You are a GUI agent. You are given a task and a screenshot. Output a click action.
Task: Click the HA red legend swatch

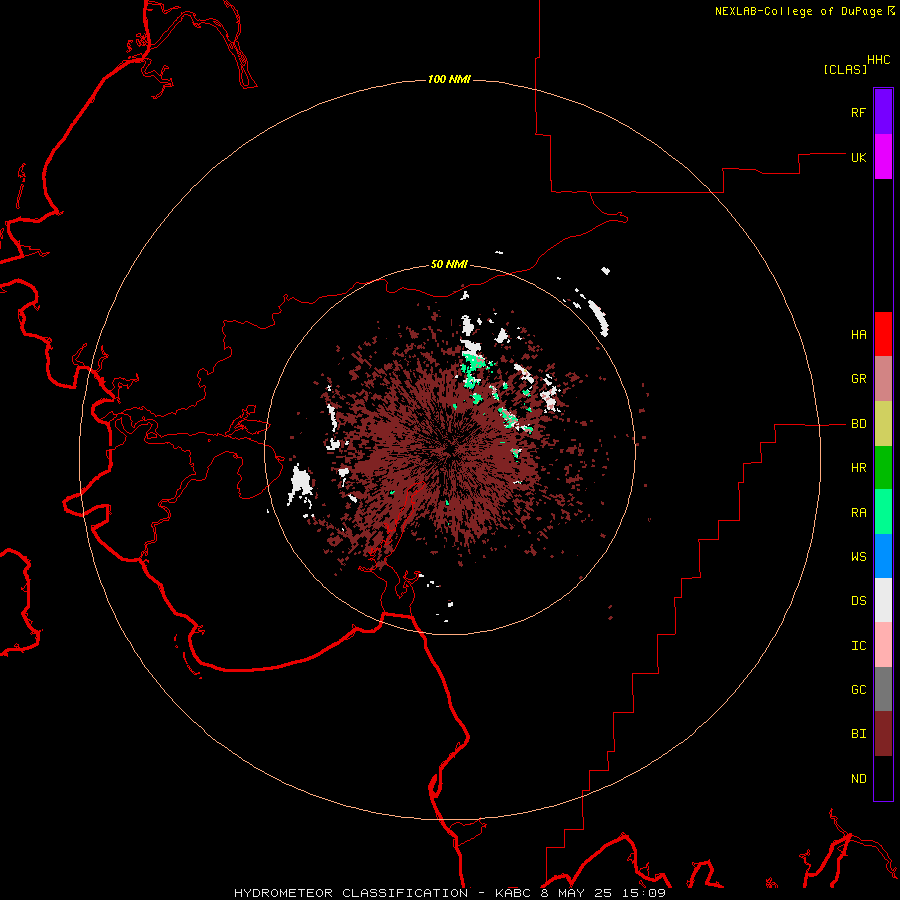click(883, 334)
